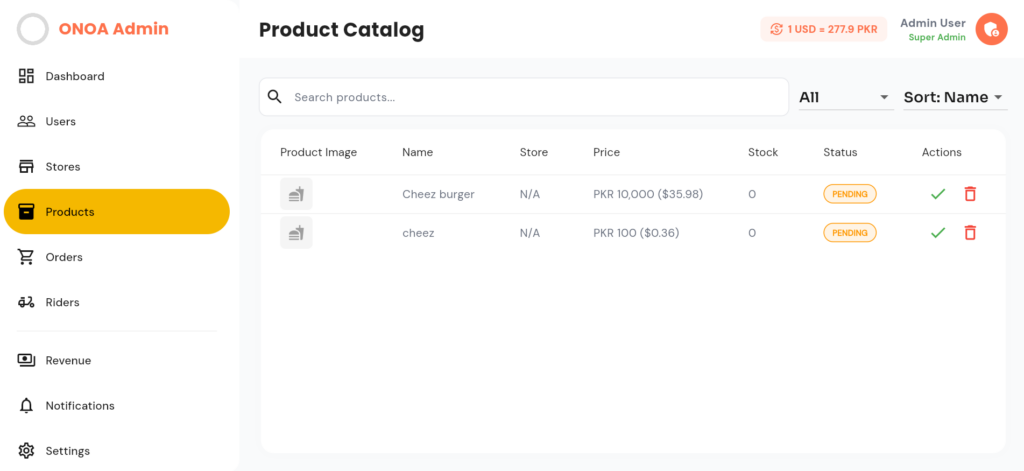1024x471 pixels.
Task: Approve the cheez product with the green checkmark
Action: [x=938, y=233]
